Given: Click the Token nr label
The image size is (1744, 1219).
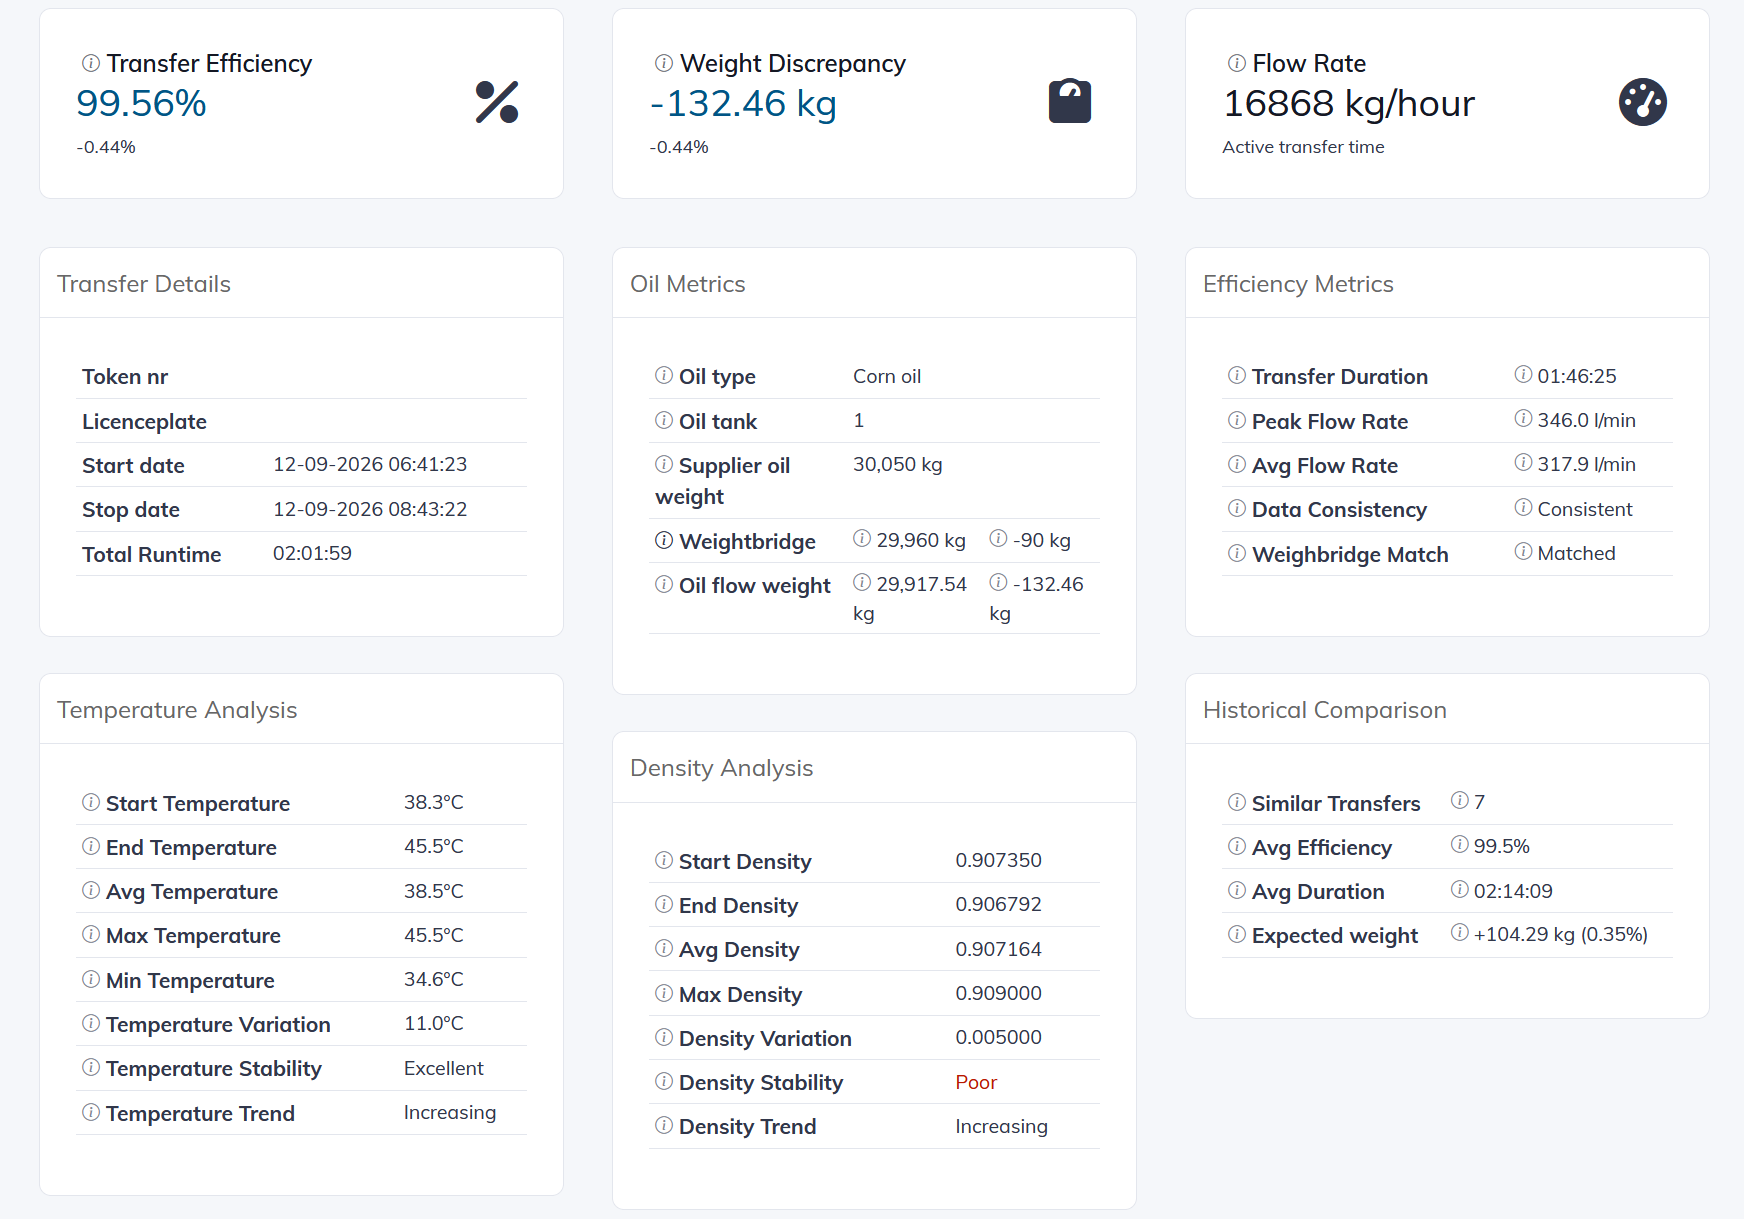Looking at the screenshot, I should tap(125, 377).
